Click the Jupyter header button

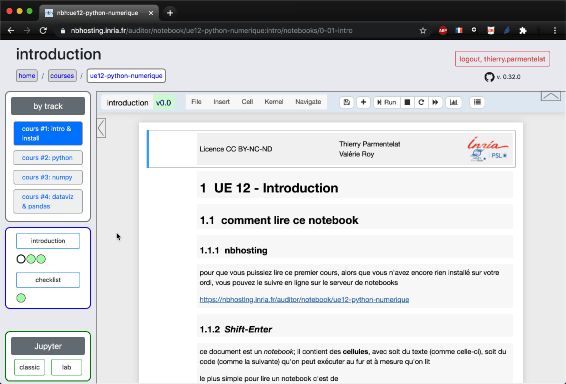pyautogui.click(x=48, y=346)
